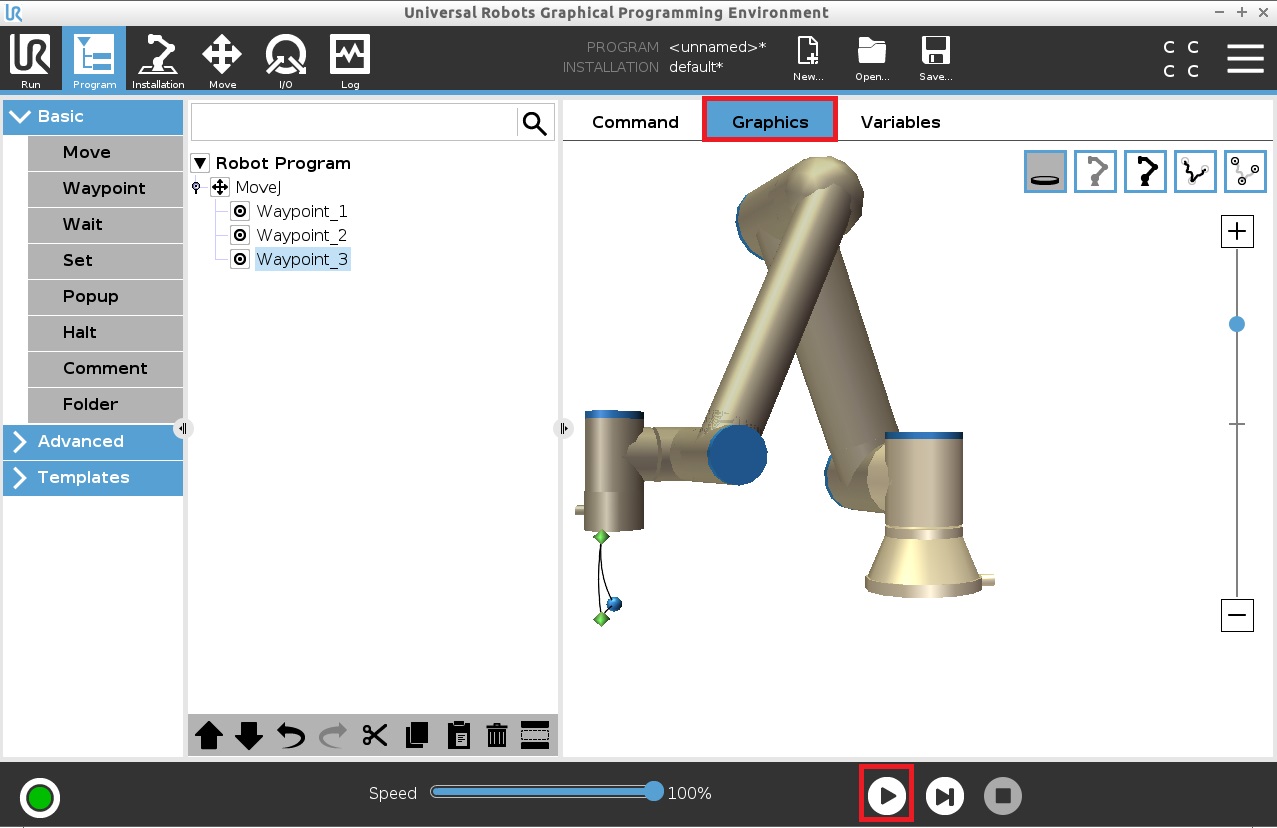
Task: Toggle gray shadow robot arm view
Action: (1096, 171)
